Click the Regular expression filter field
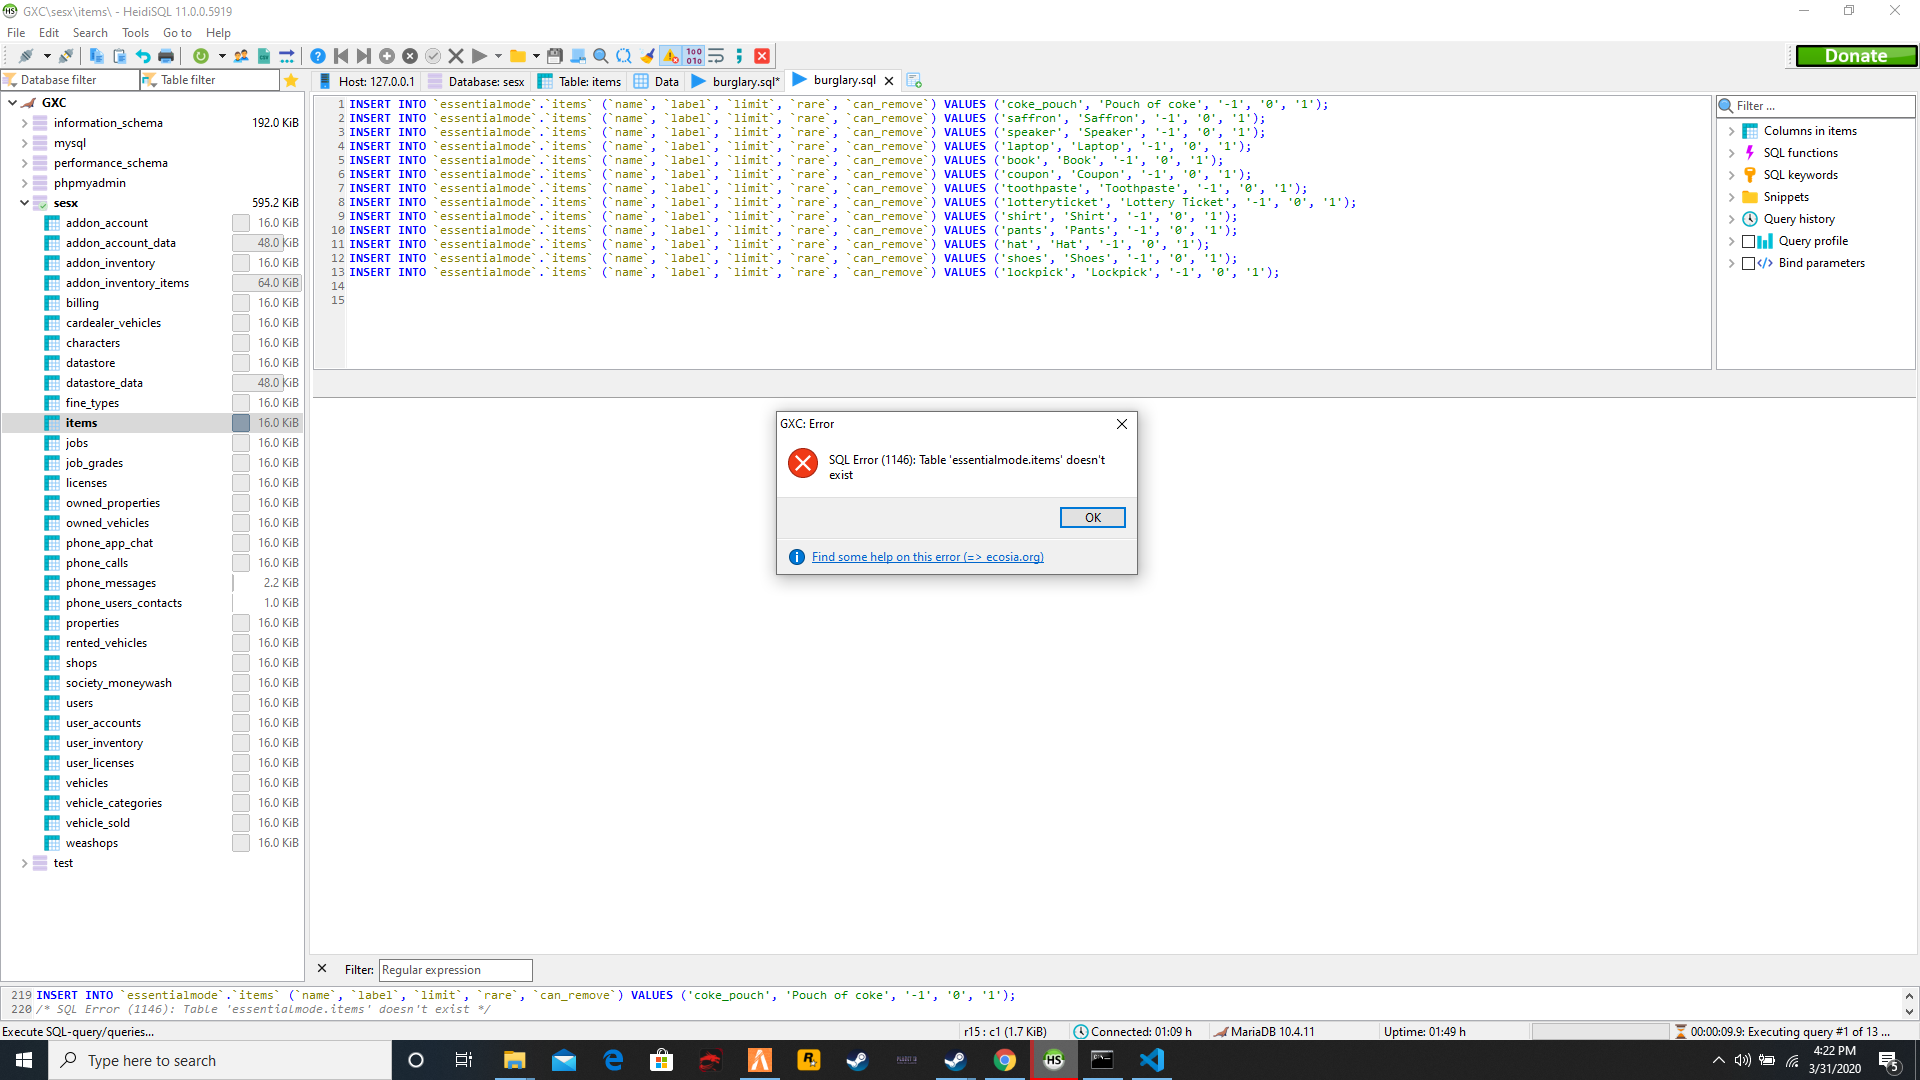Screen dimensions: 1920x1080 pos(455,970)
